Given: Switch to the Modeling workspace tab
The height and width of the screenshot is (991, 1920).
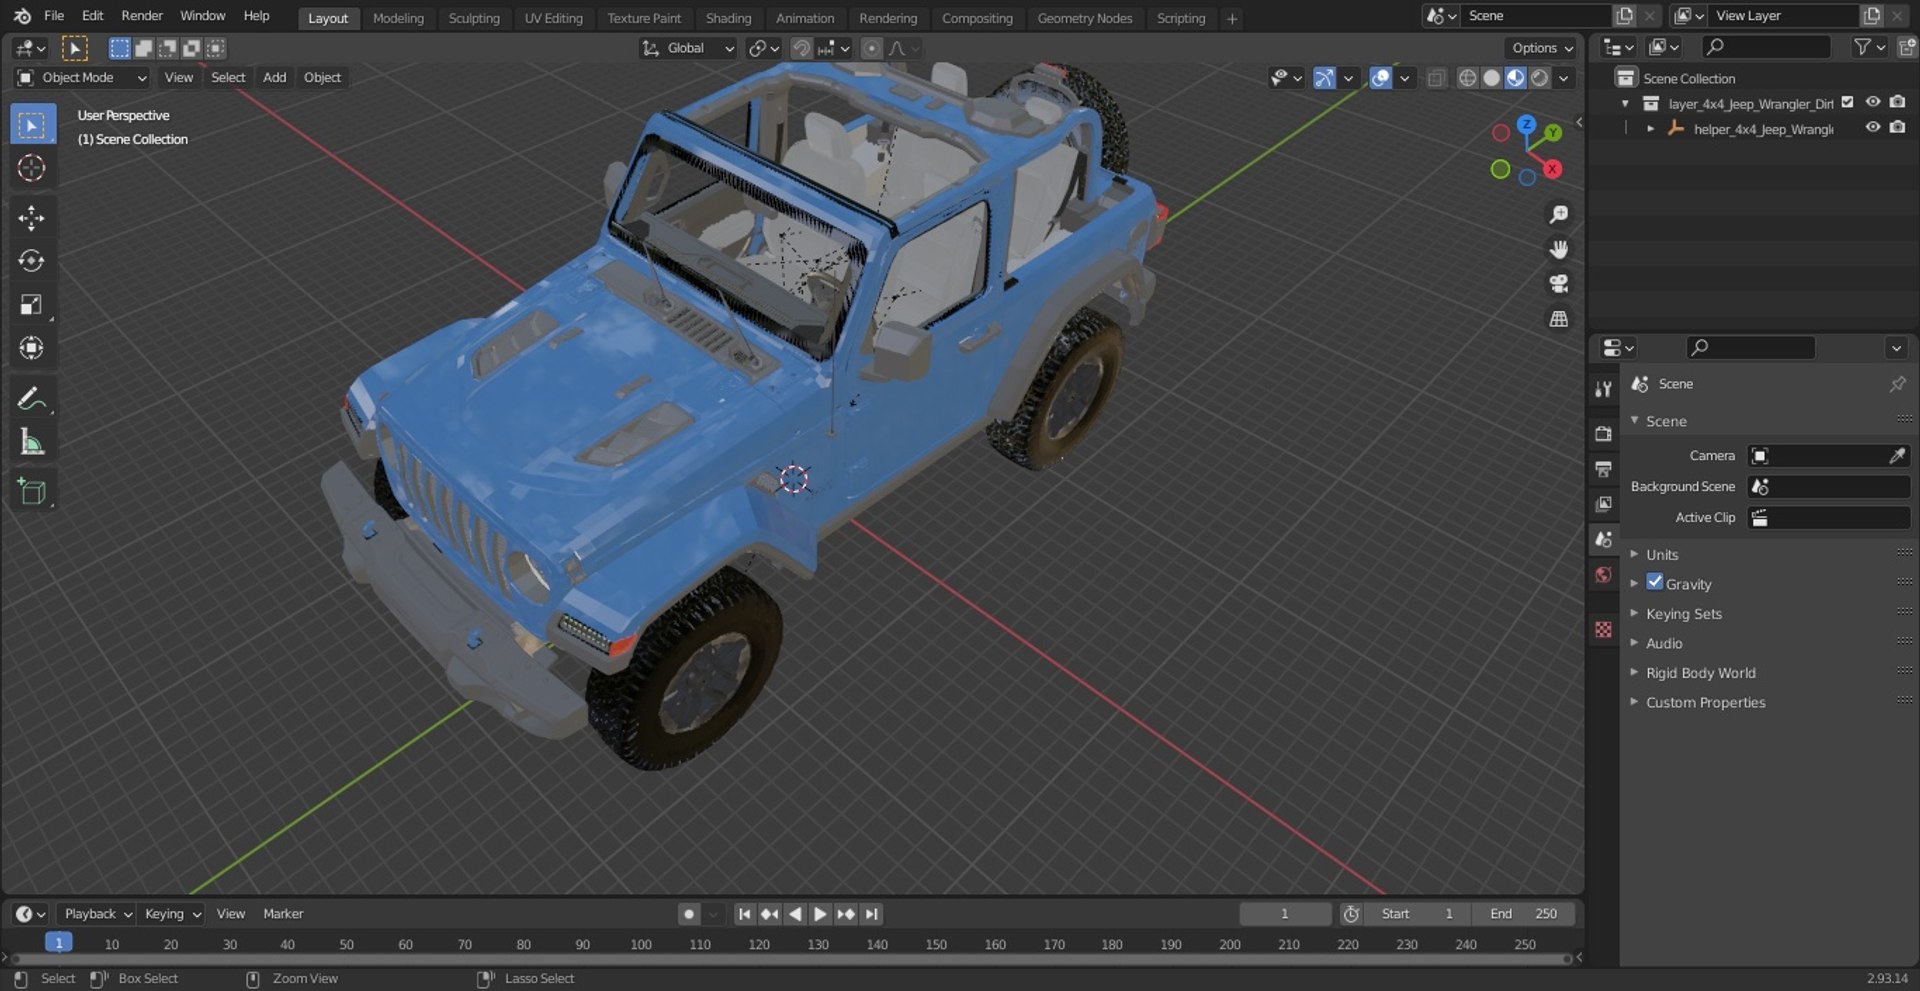Looking at the screenshot, I should click(x=398, y=18).
